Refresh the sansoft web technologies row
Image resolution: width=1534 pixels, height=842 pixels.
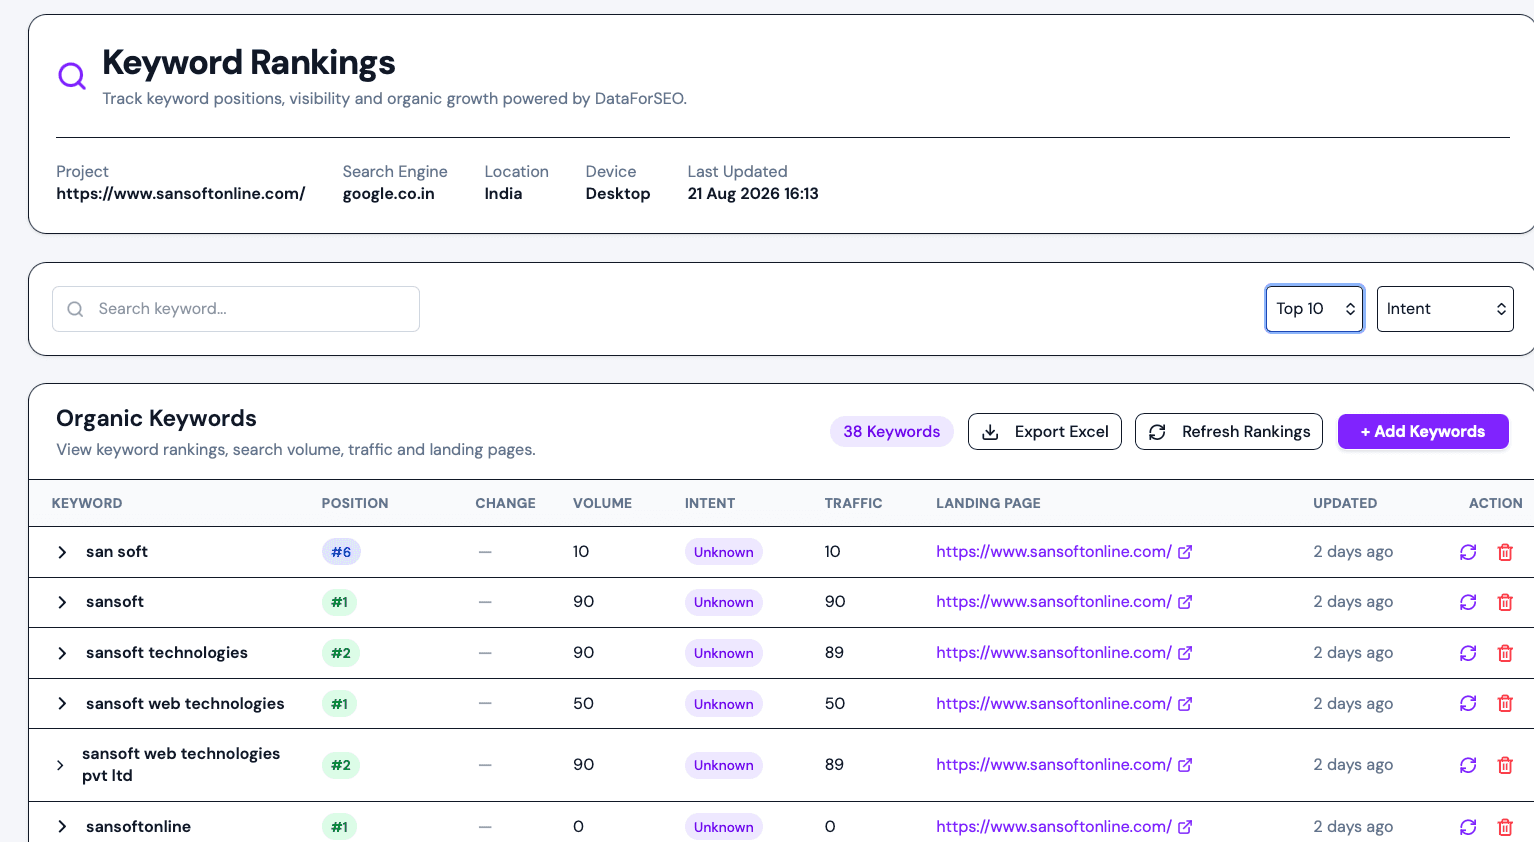tap(1468, 703)
